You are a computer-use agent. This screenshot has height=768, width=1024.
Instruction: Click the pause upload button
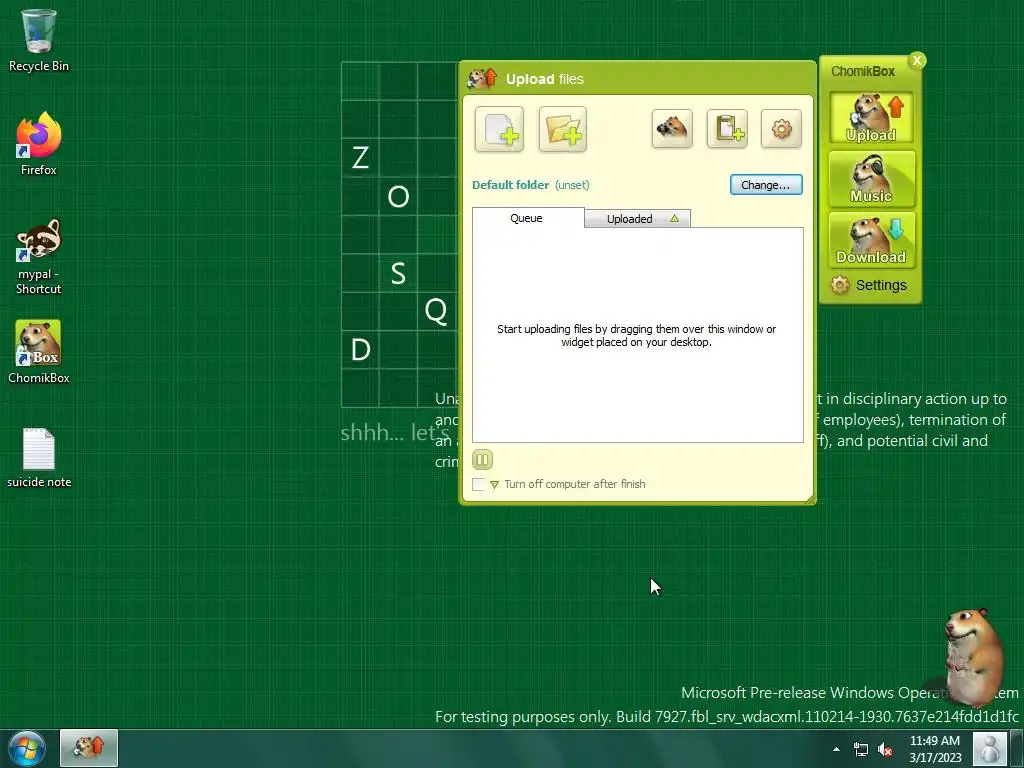pos(482,459)
